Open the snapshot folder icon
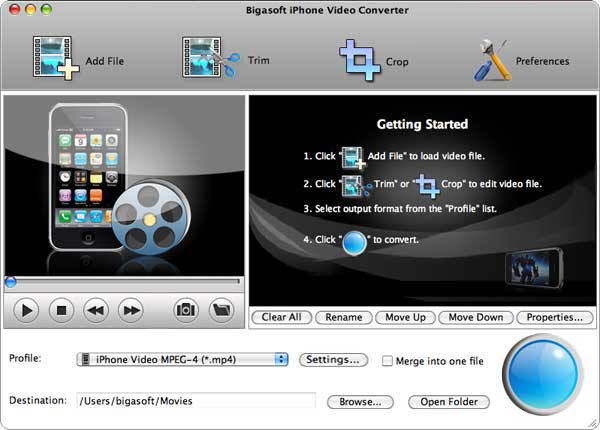Viewport: 600px width, 430px height. (222, 309)
